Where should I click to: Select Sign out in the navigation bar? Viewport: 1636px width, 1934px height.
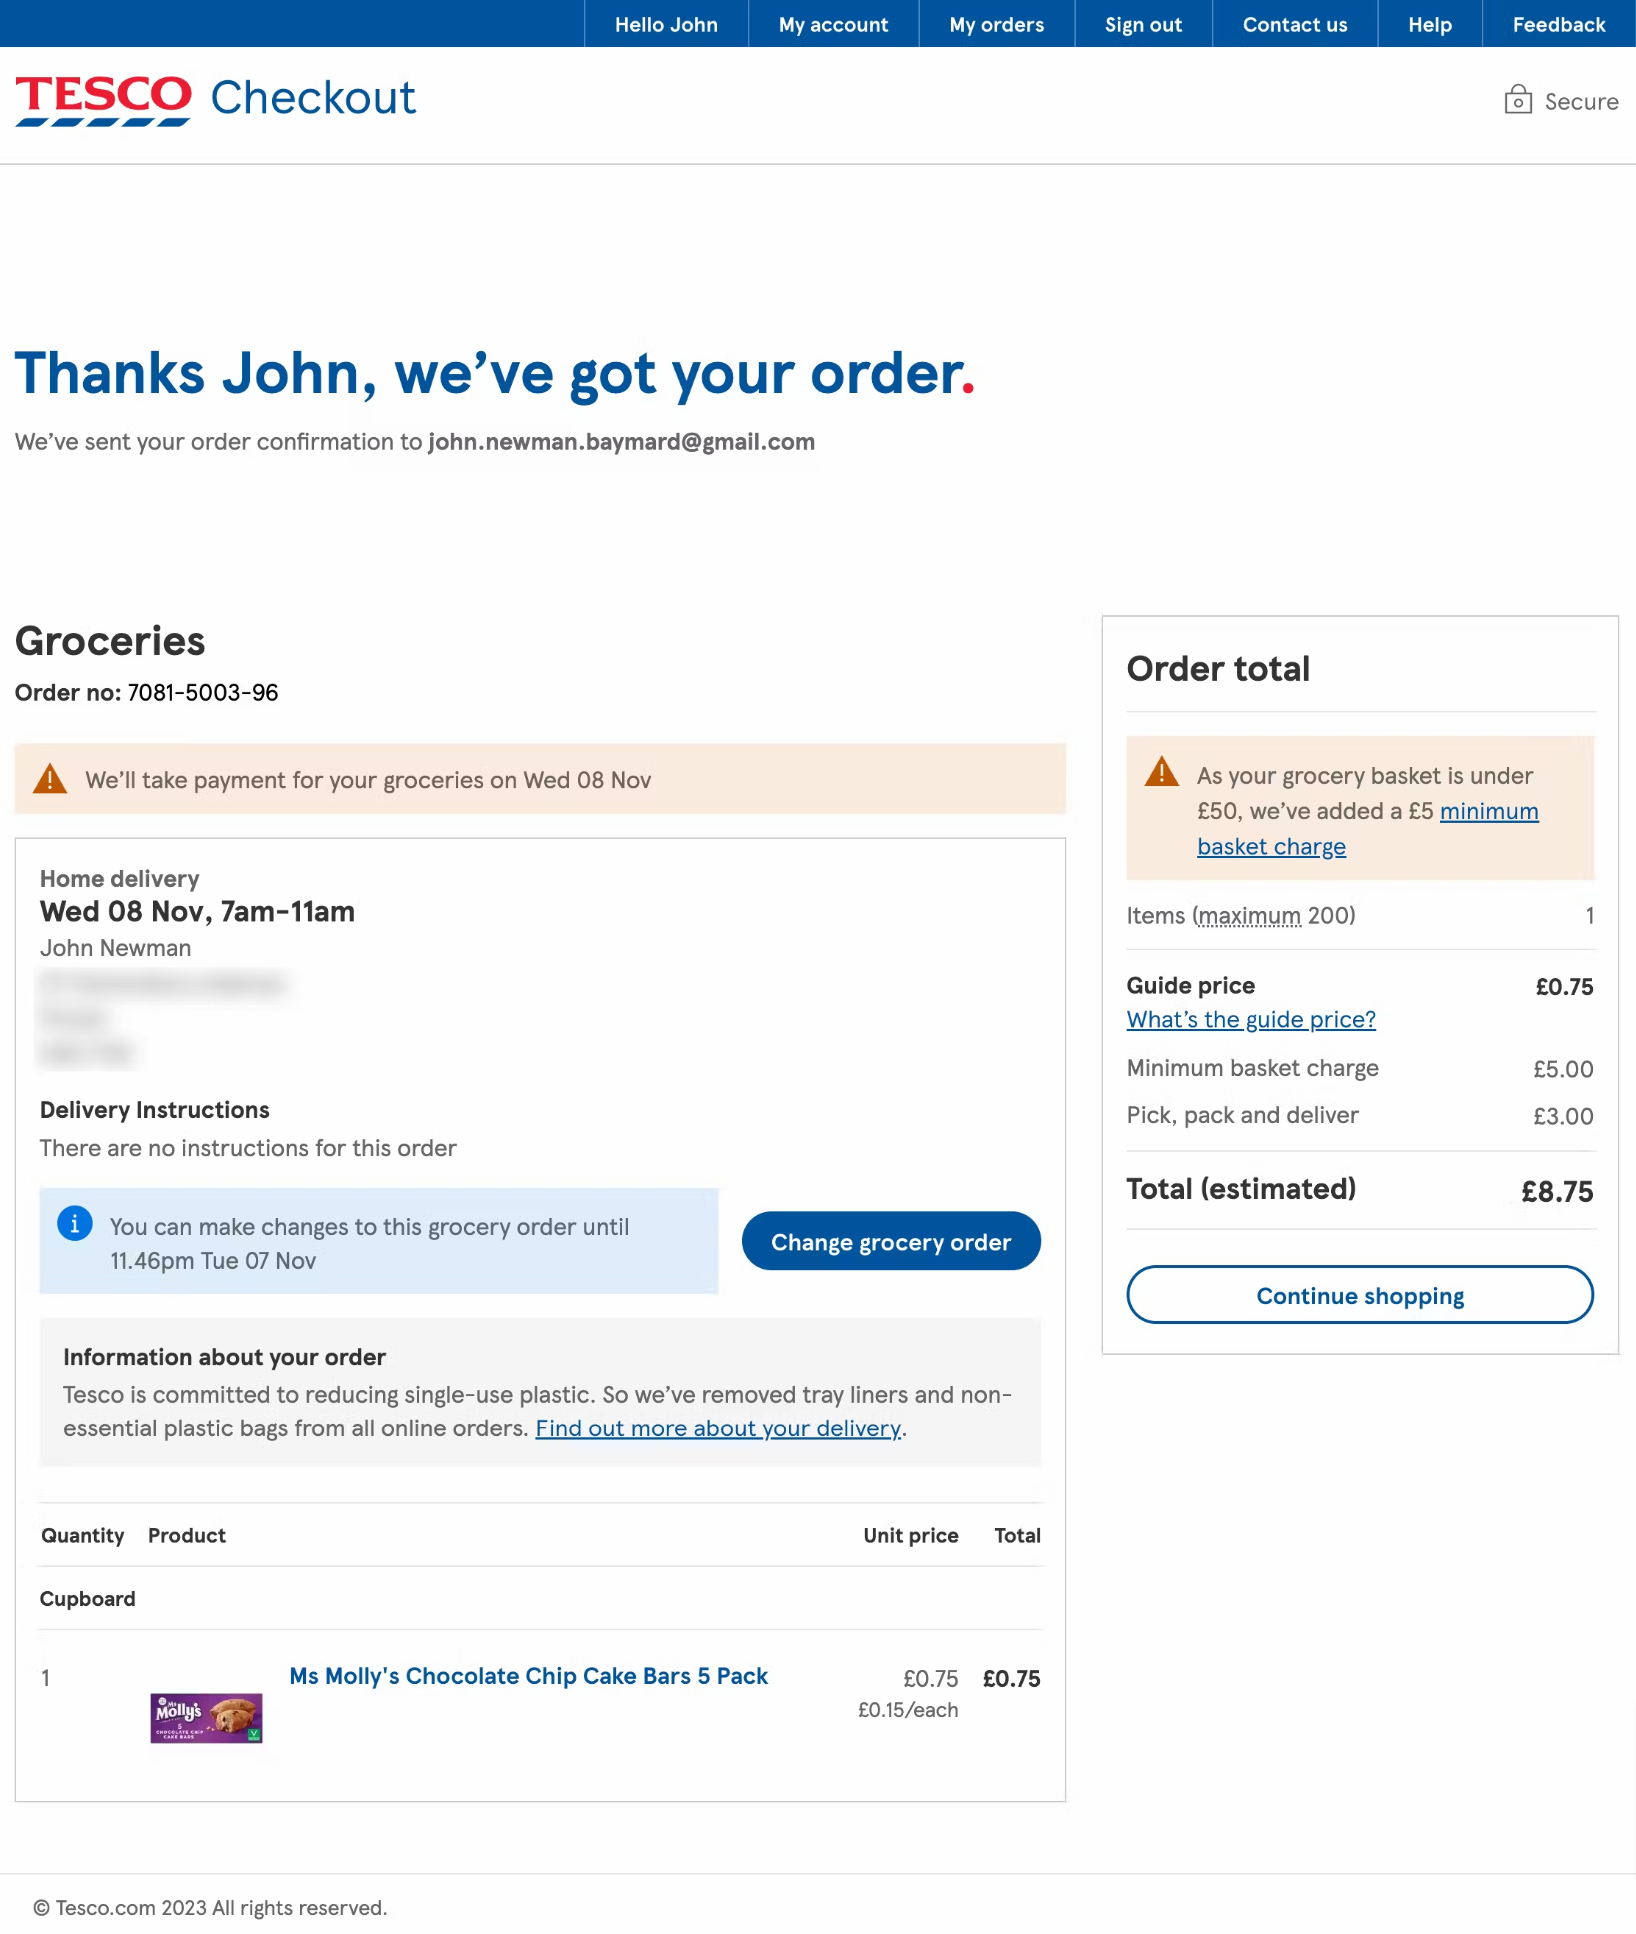coord(1143,24)
